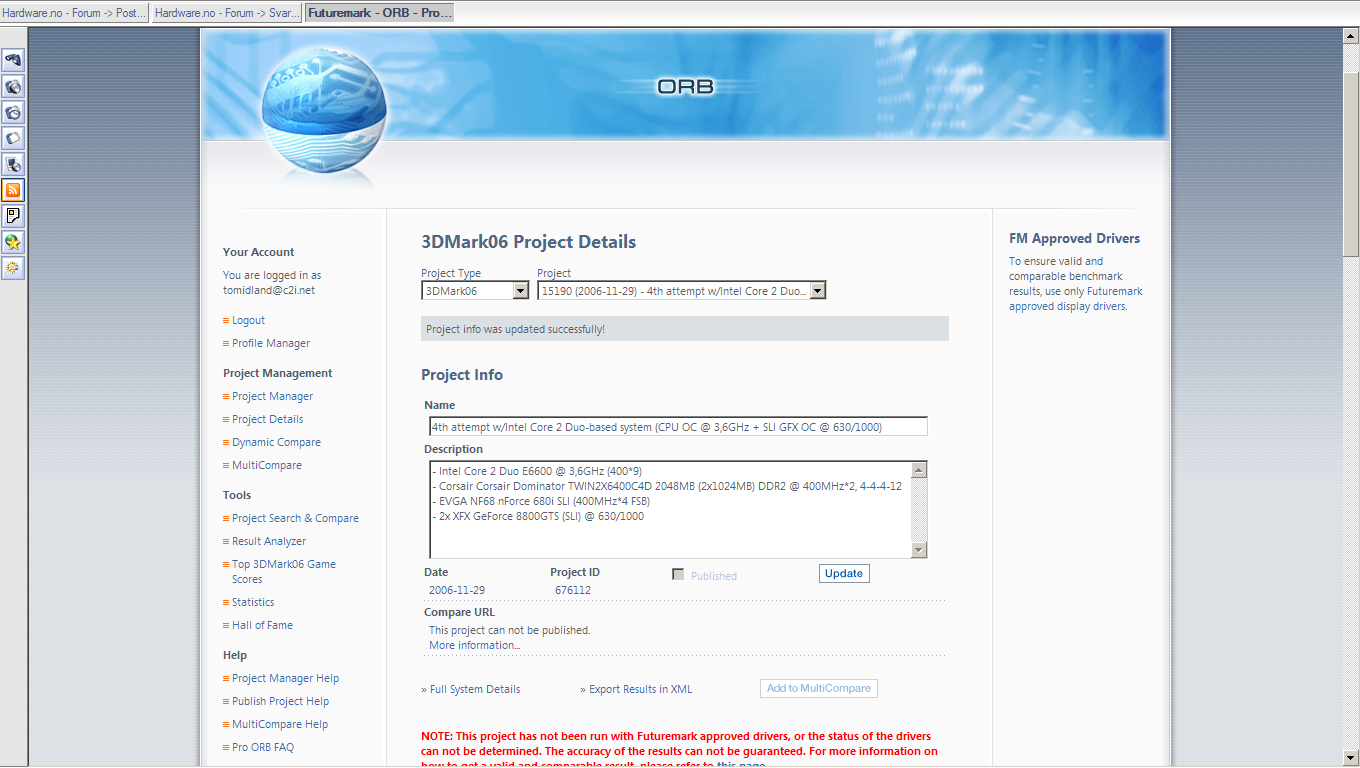Open the Result Analyzer link
This screenshot has height=768, width=1360.
[269, 542]
